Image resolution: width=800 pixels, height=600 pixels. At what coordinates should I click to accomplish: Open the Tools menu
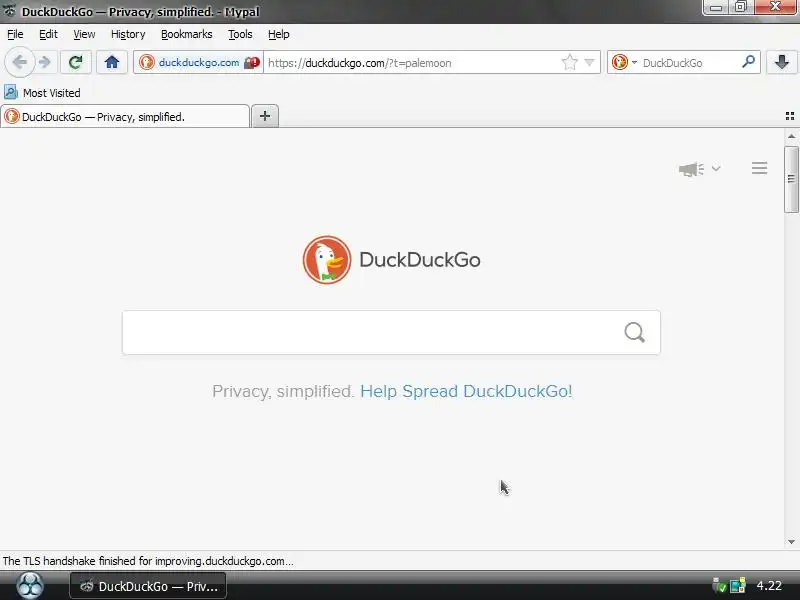click(x=240, y=34)
